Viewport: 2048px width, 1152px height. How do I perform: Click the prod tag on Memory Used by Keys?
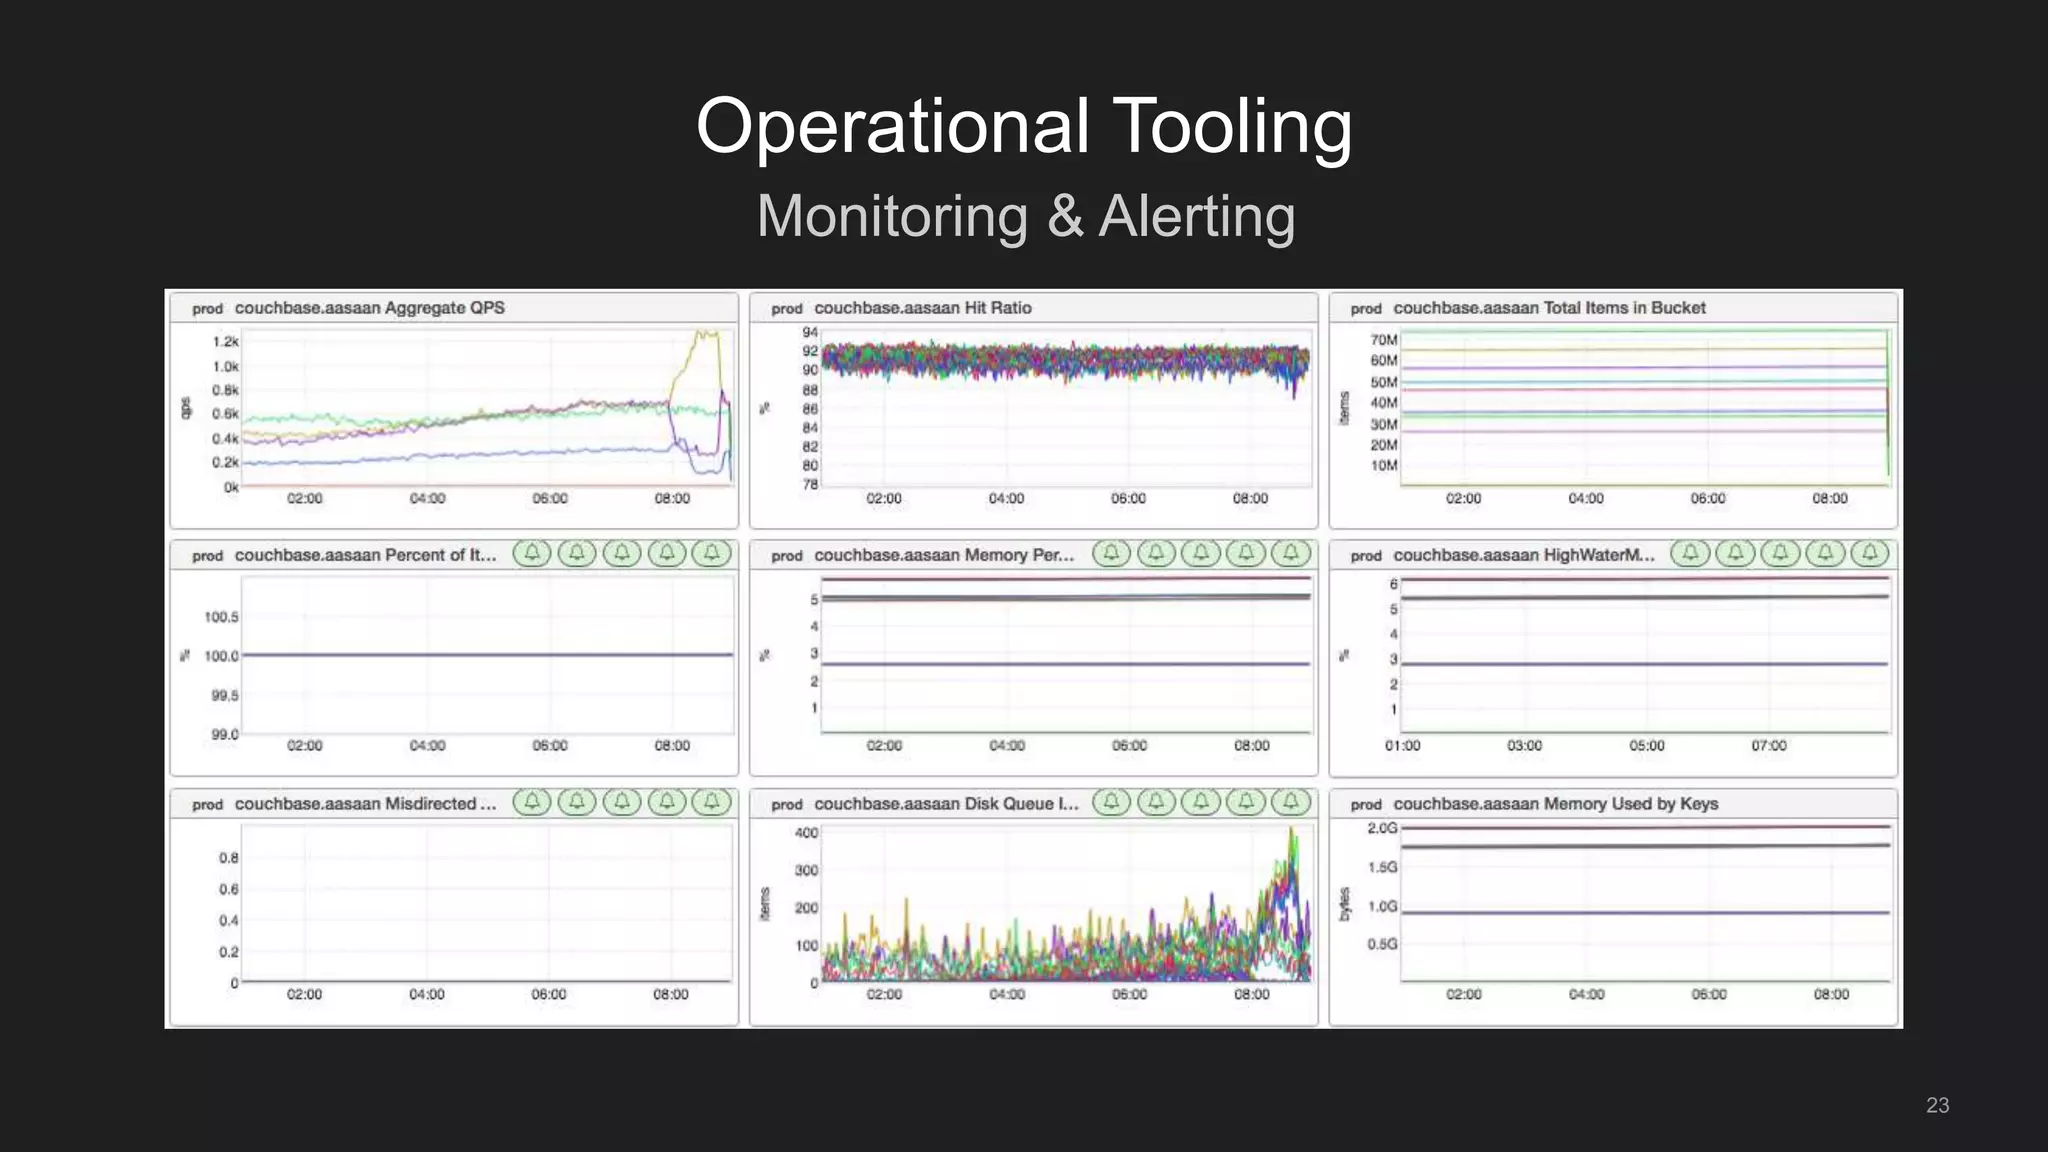pos(1365,805)
